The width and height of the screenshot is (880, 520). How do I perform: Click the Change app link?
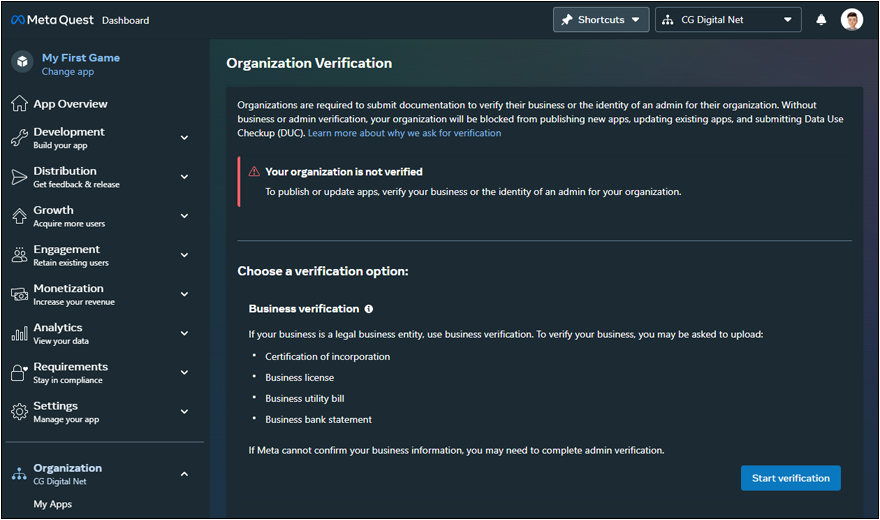pos(67,72)
